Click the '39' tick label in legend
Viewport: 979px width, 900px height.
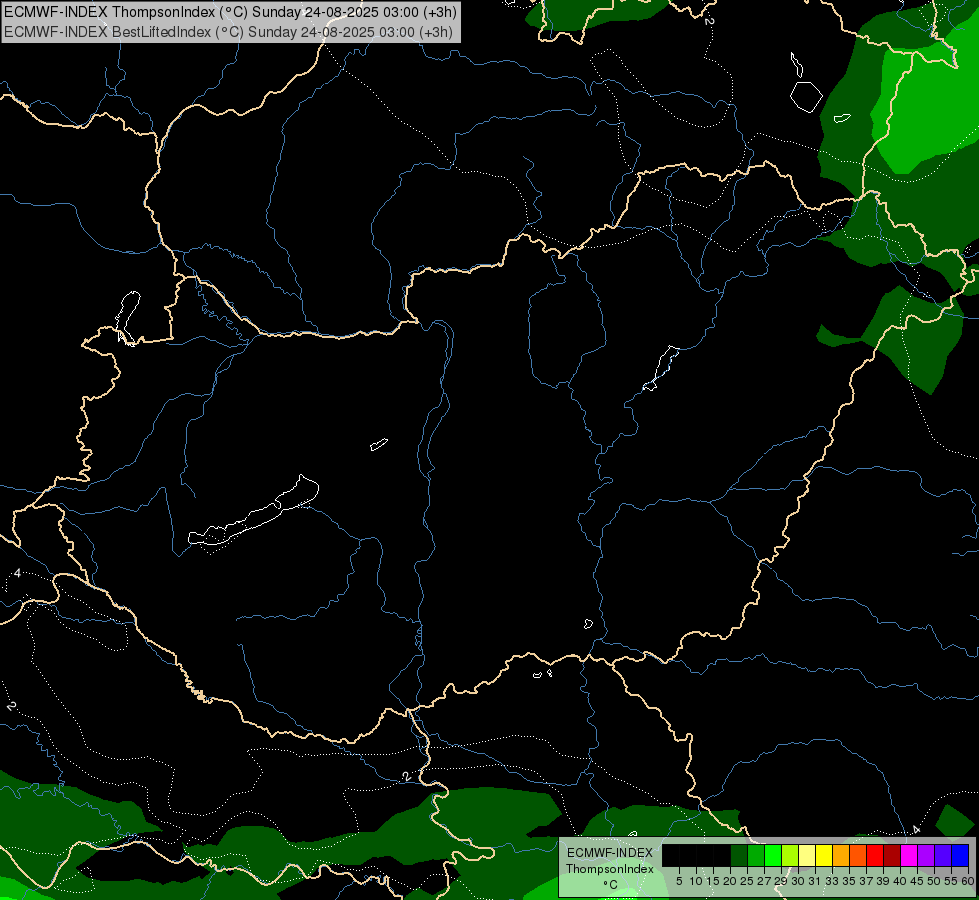pyautogui.click(x=883, y=881)
